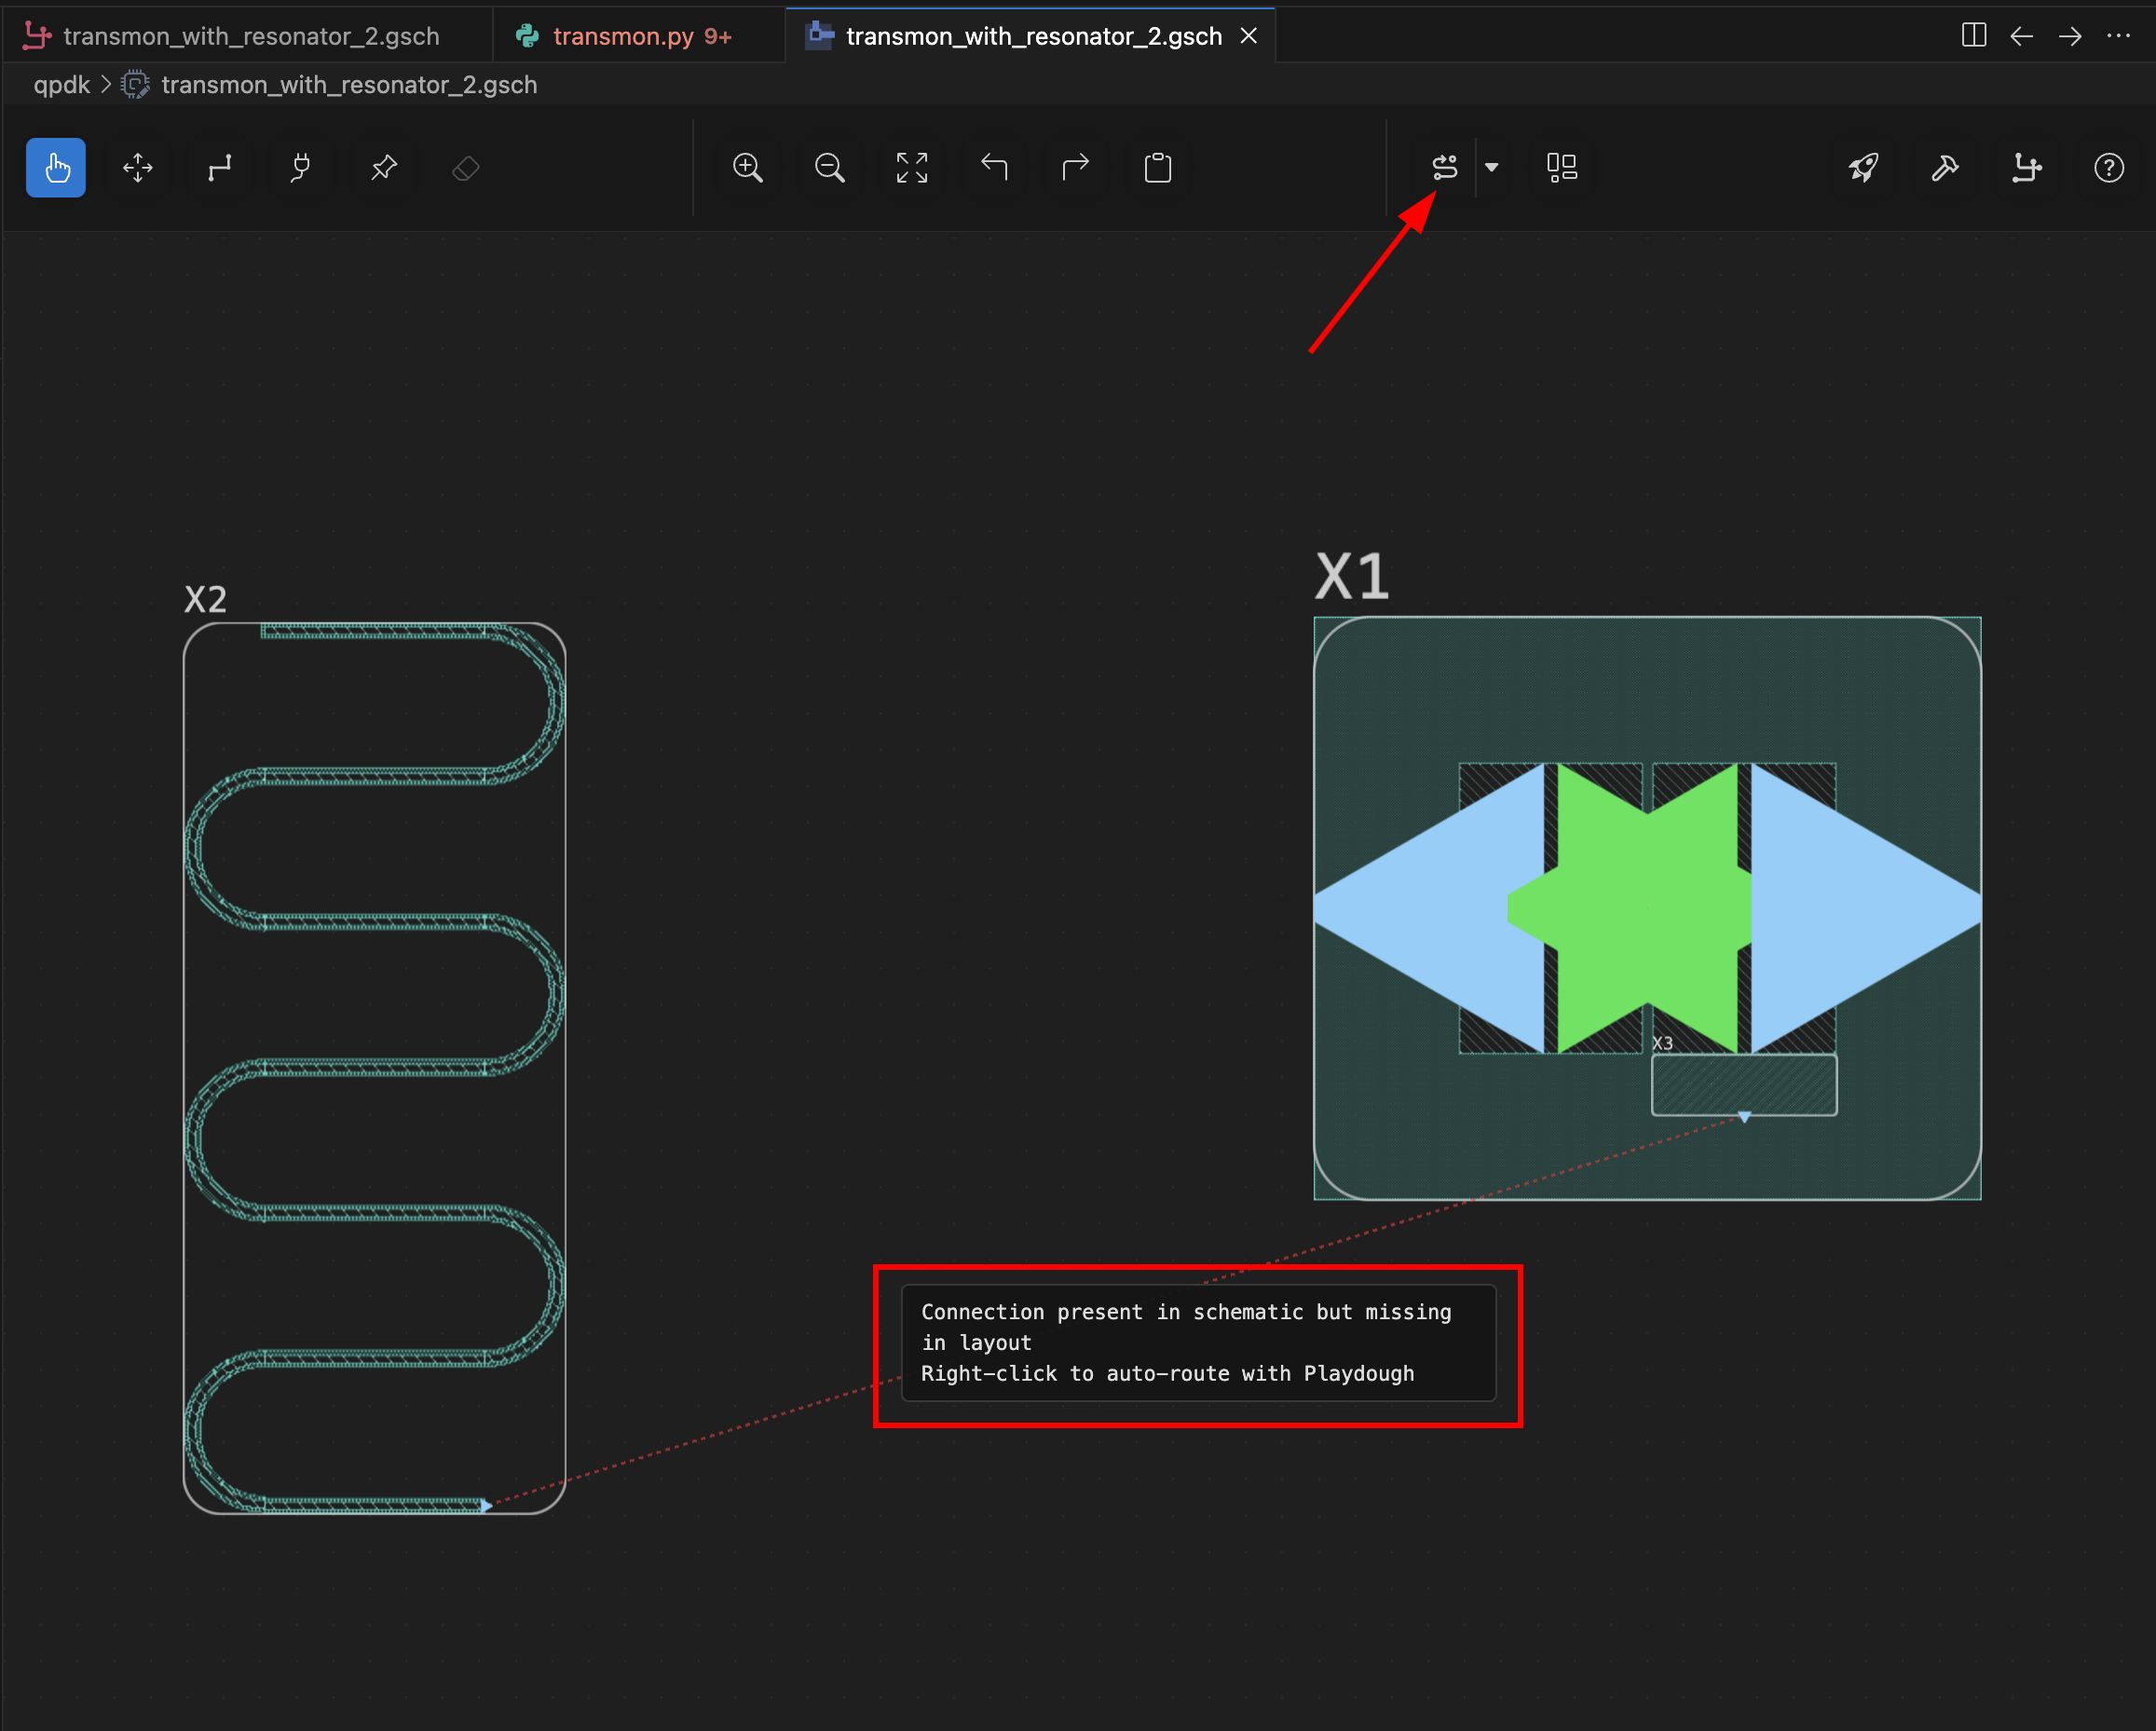
Task: Select the hand pointer tool
Action: tap(56, 168)
